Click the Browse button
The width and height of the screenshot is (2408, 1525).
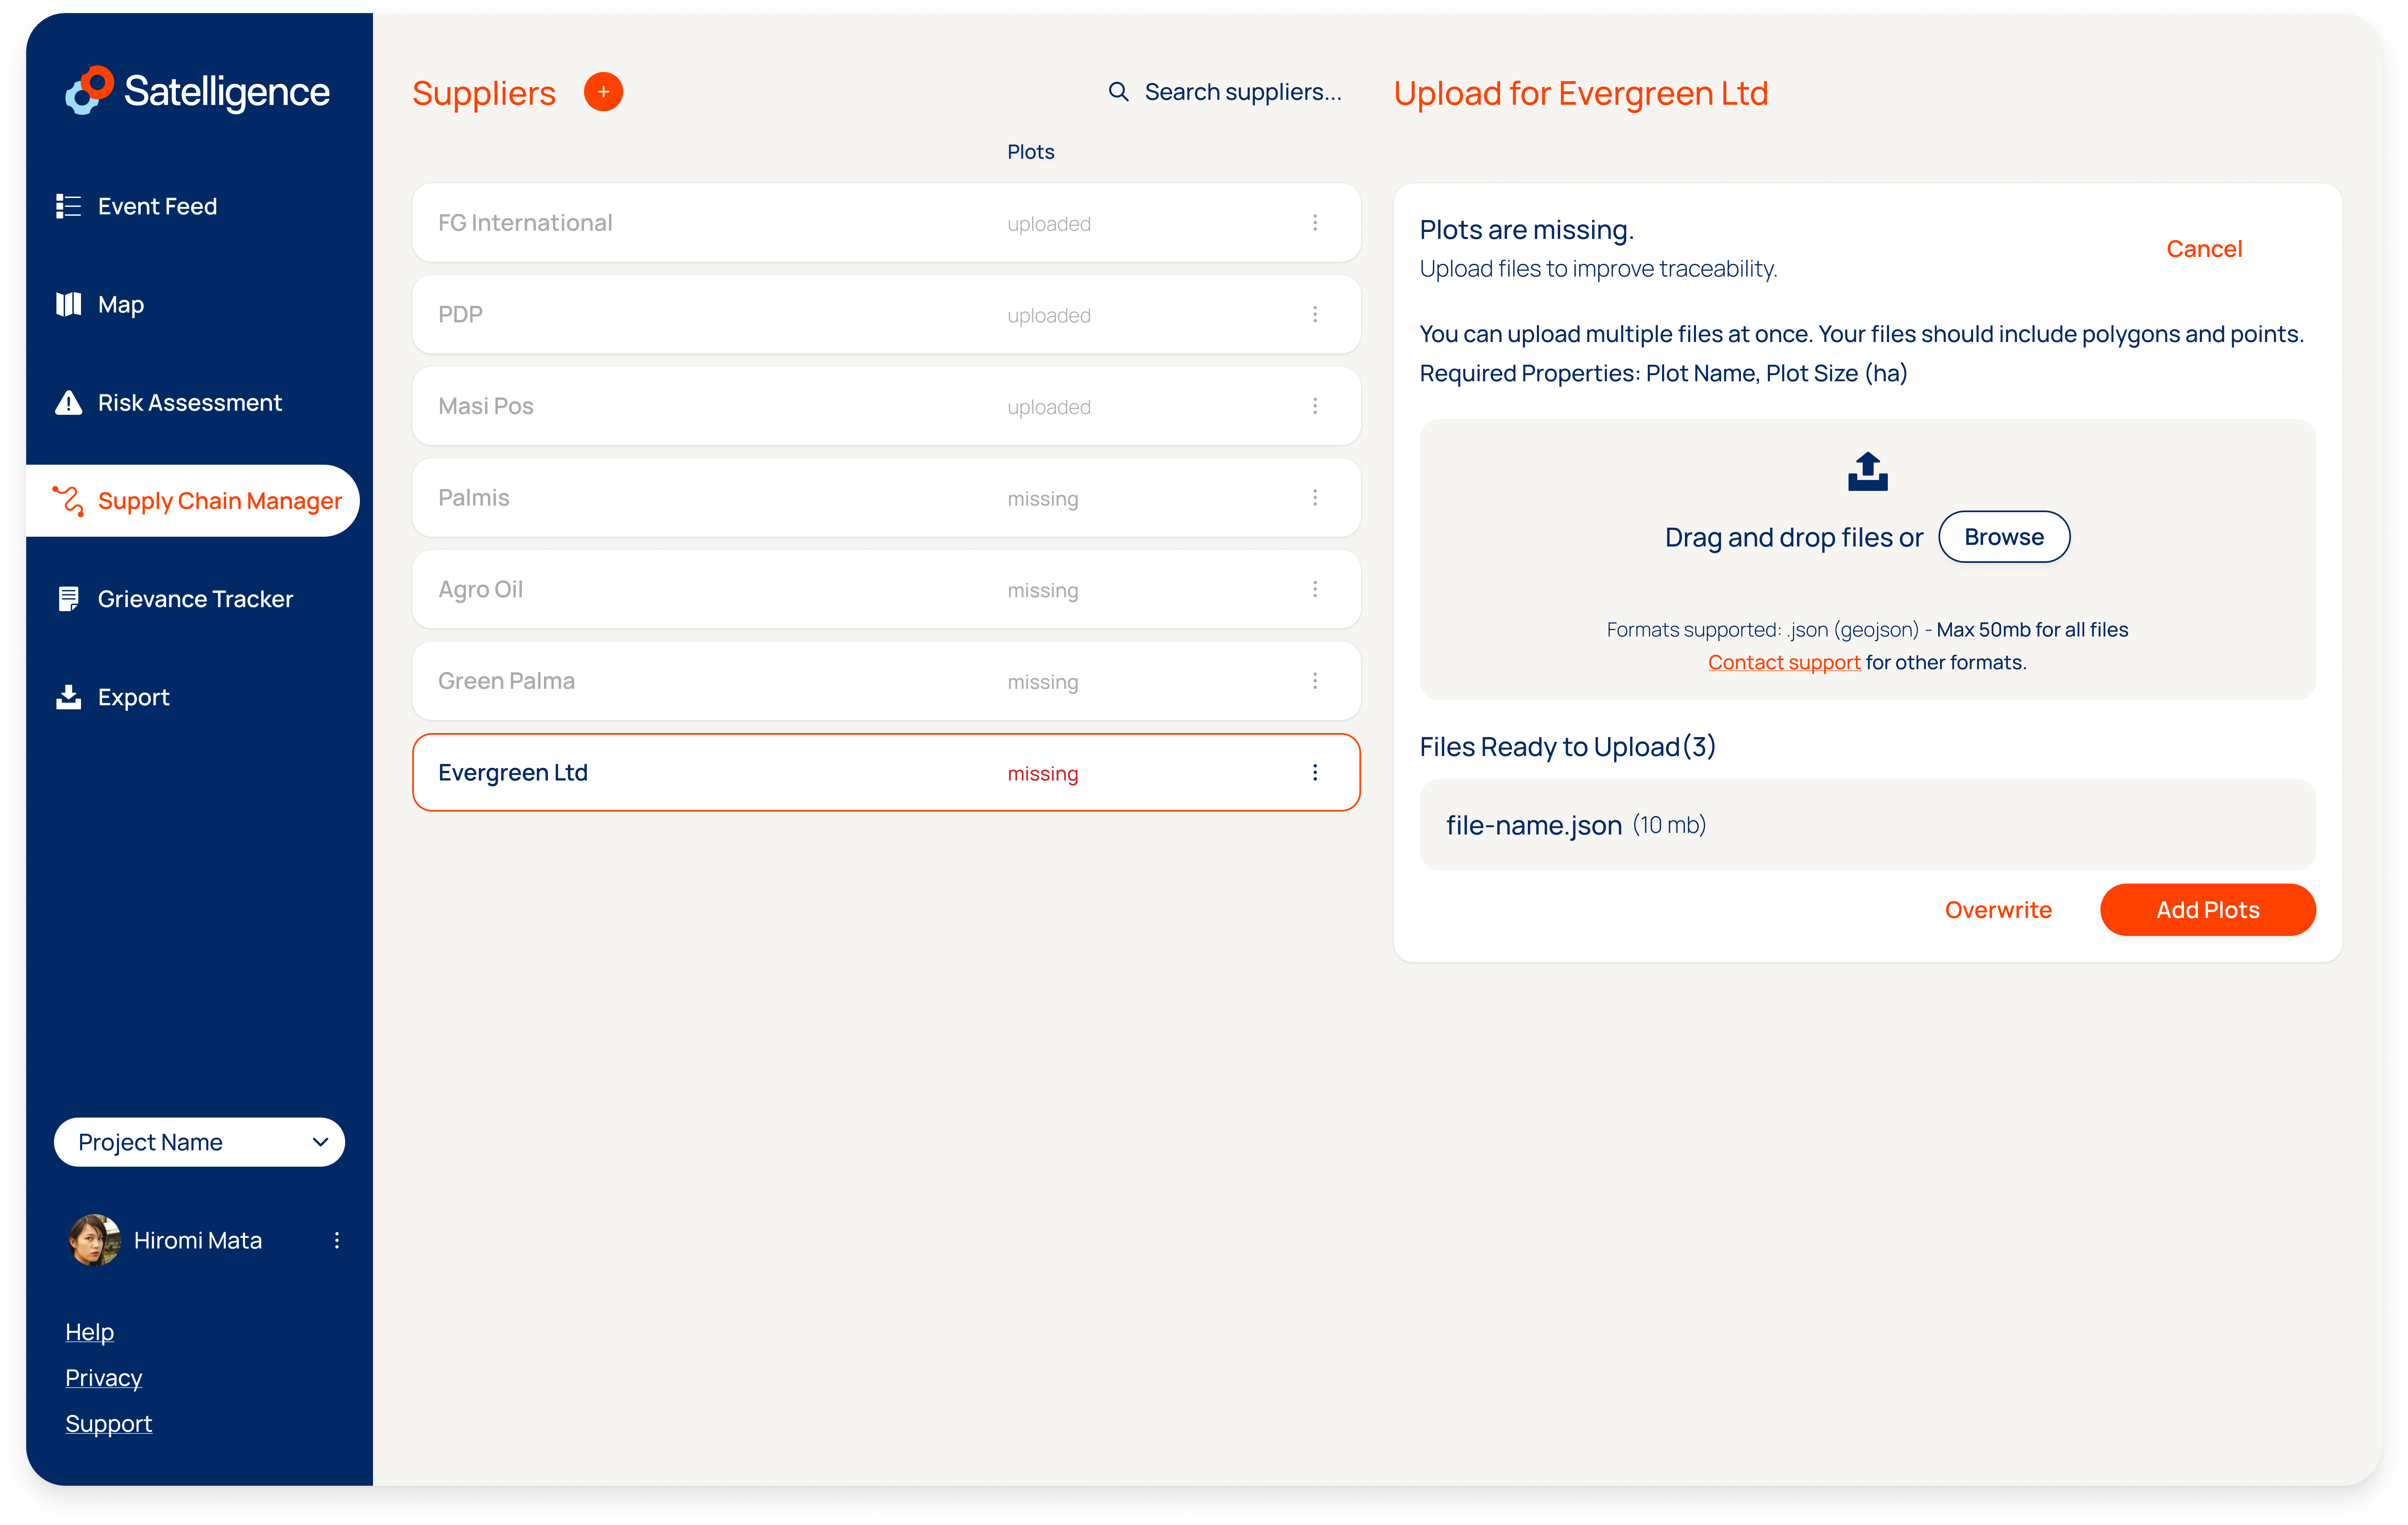click(2003, 537)
